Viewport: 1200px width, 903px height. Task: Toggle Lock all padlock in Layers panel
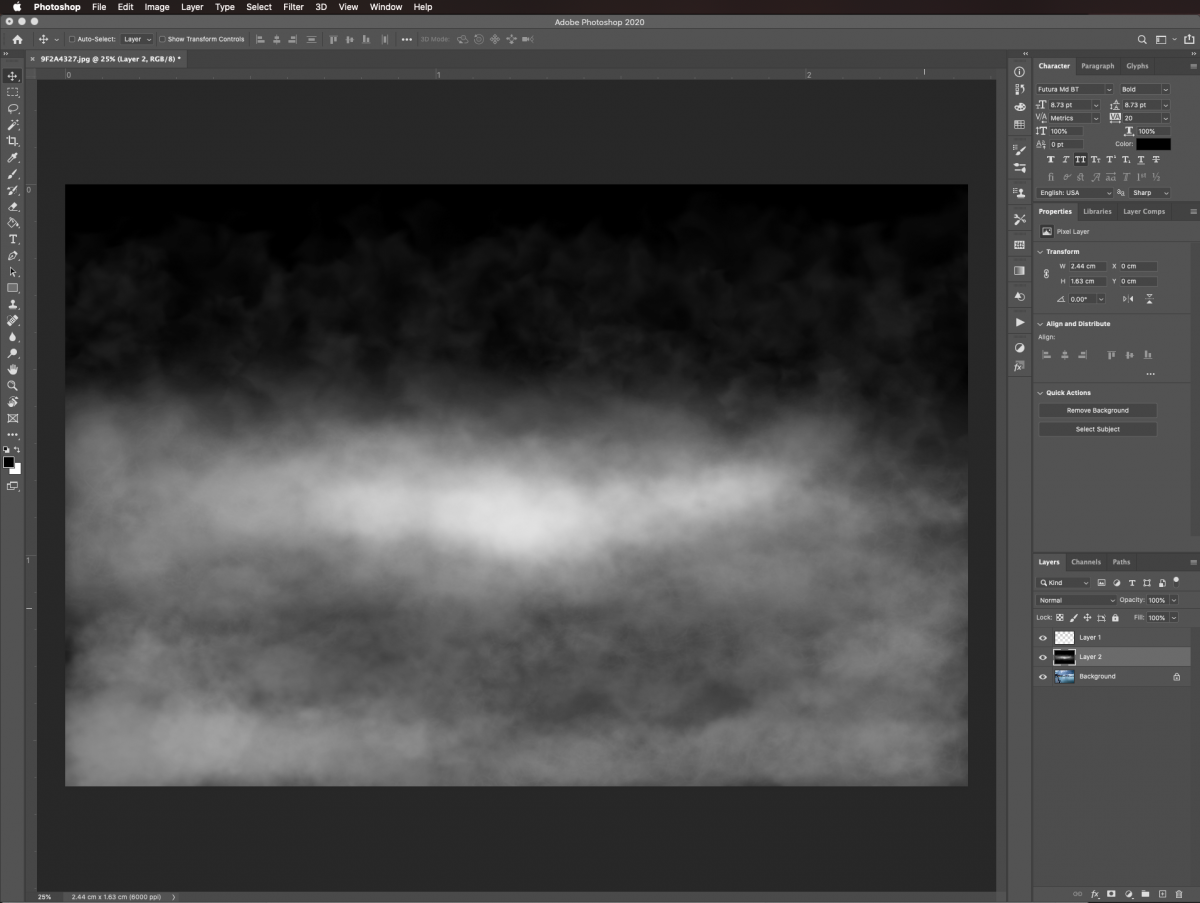tap(1115, 618)
